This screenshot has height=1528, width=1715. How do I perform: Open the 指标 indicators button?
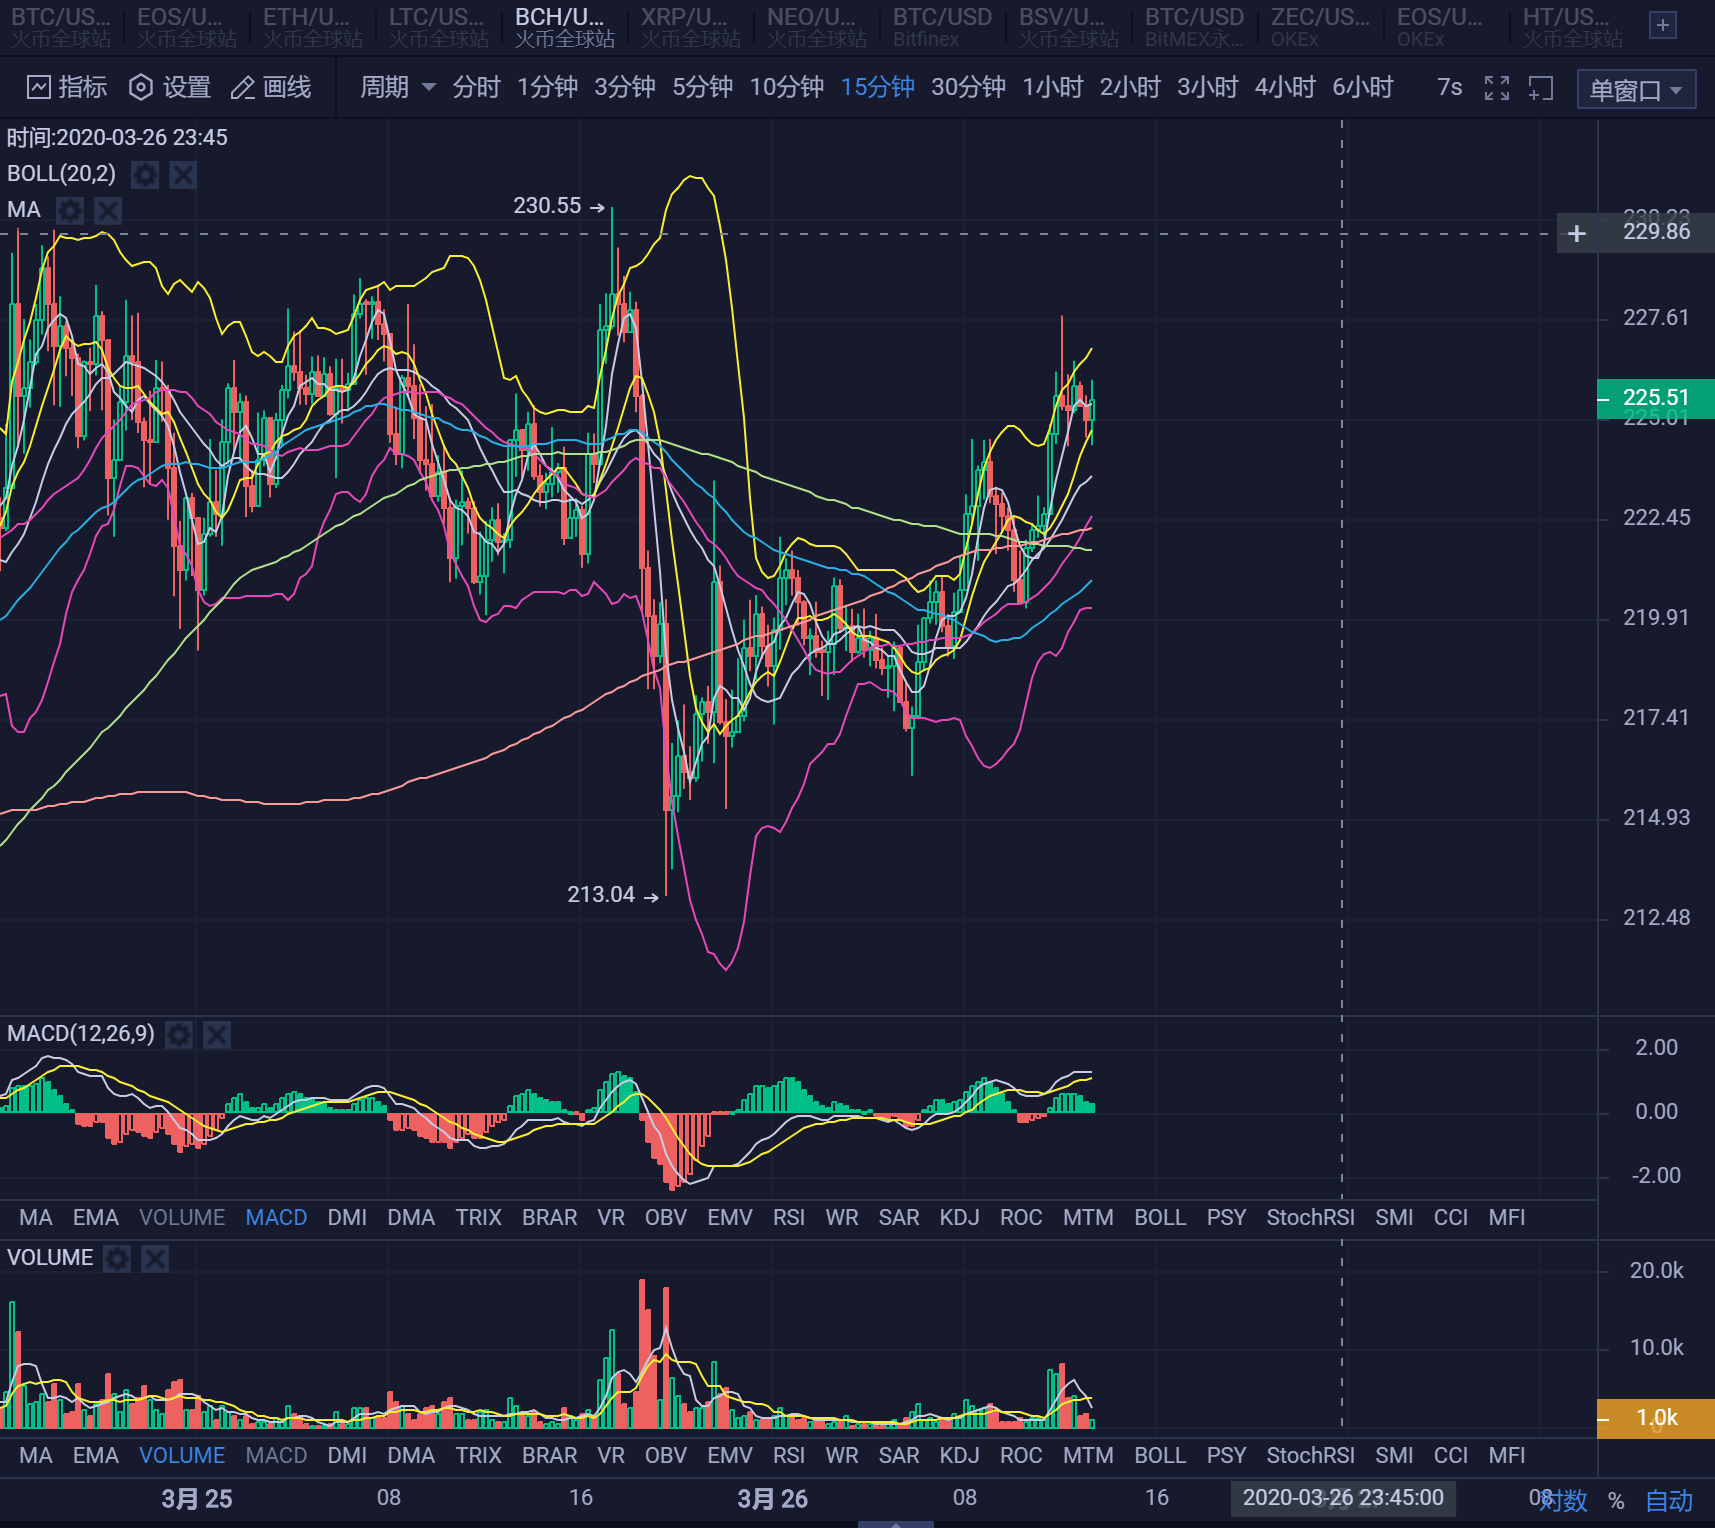click(67, 88)
